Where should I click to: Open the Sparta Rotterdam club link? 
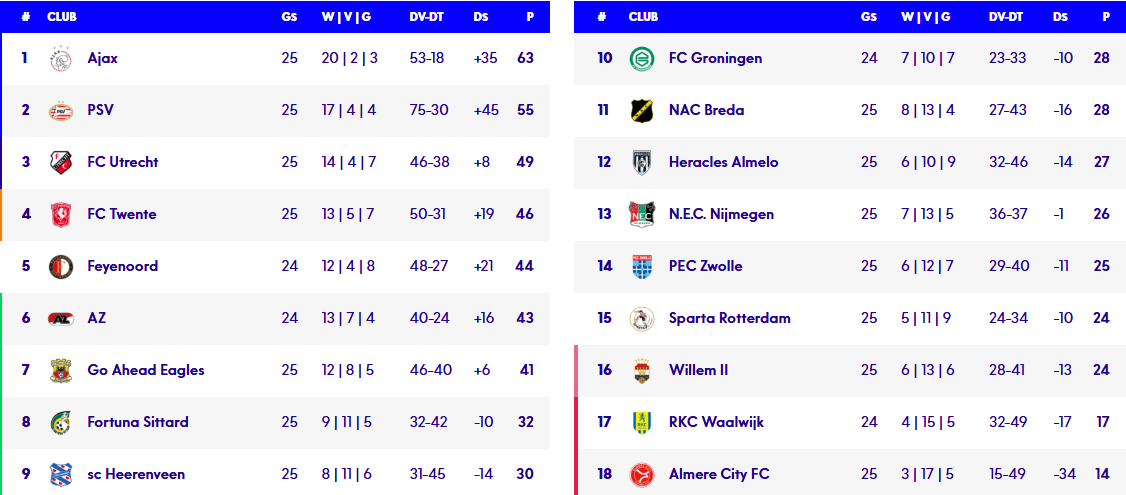[729, 318]
